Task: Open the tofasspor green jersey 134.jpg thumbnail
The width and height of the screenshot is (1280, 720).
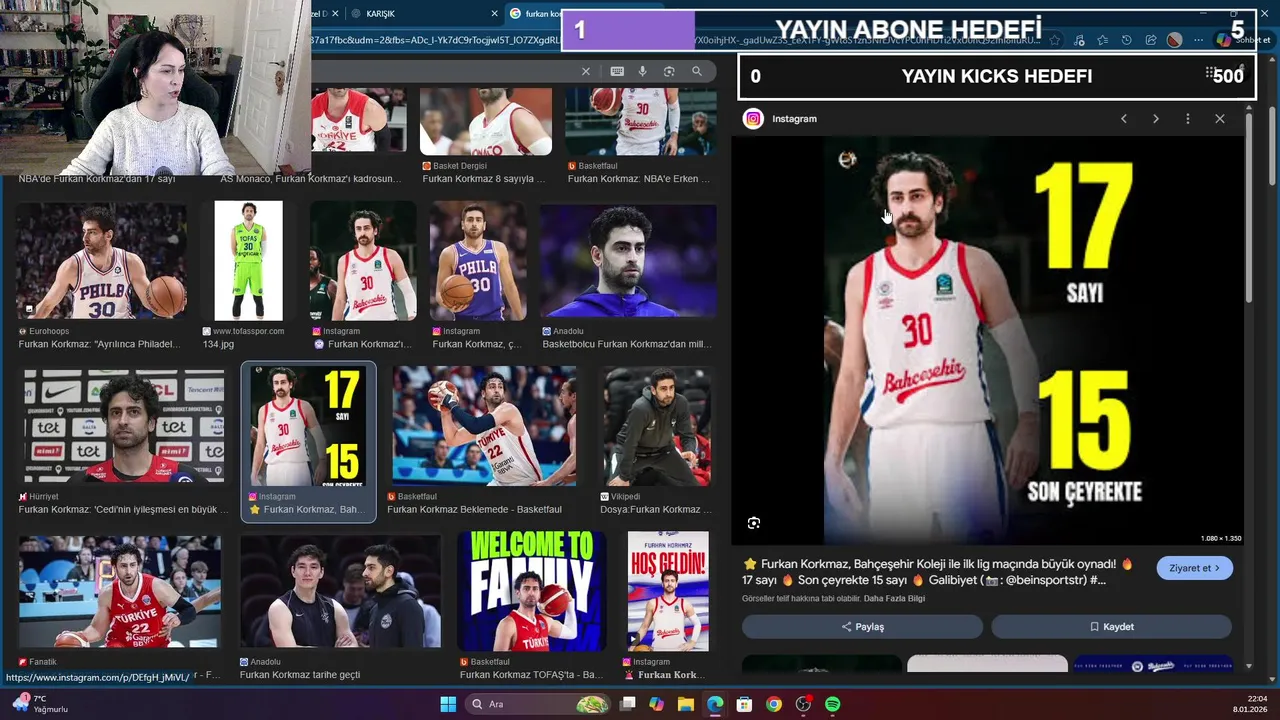Action: click(248, 260)
